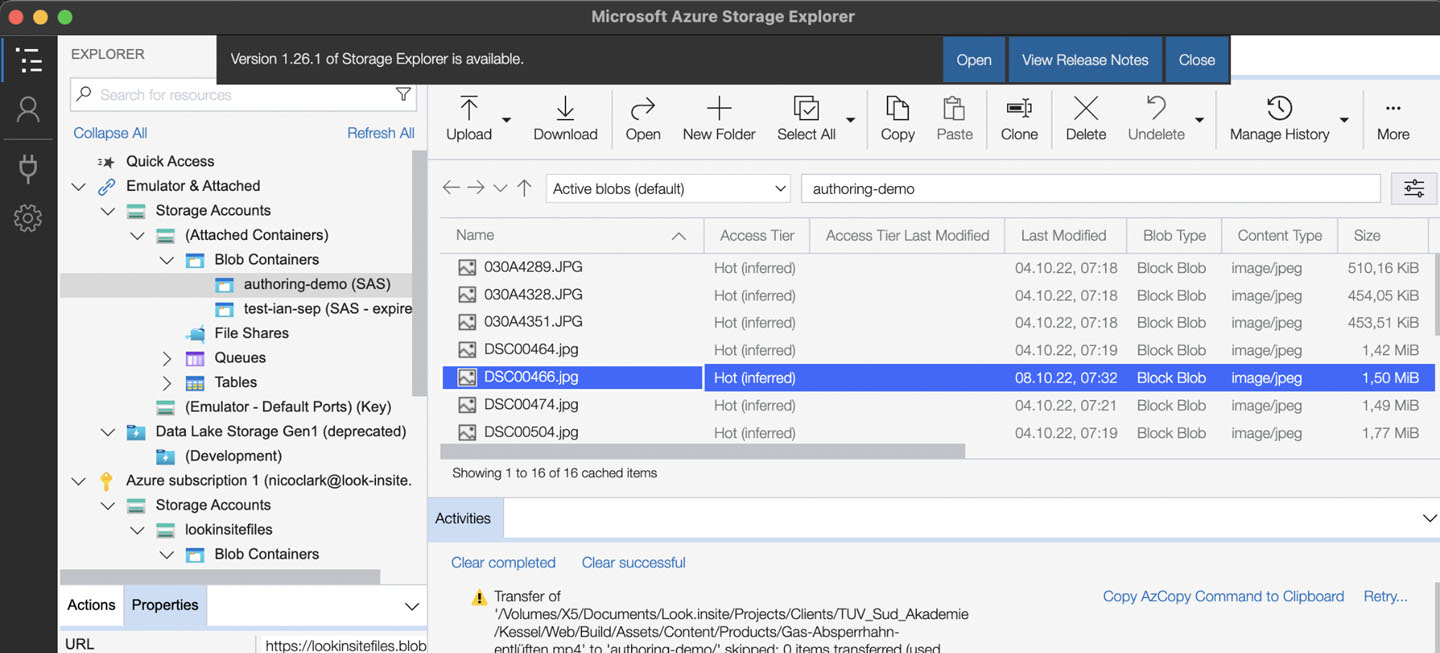Open the Upload dropdown arrow
The height and width of the screenshot is (653, 1440).
[506, 120]
